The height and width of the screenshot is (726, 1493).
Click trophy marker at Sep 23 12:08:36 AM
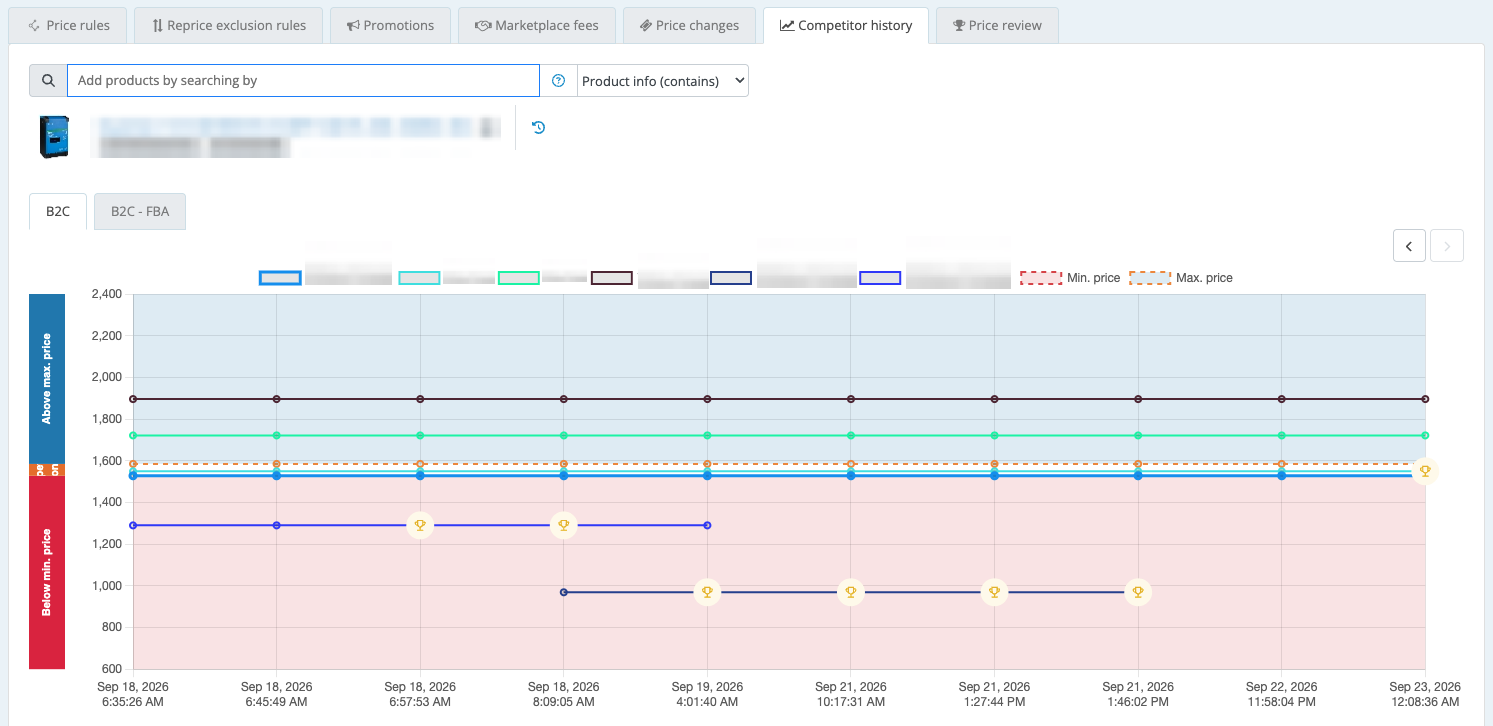1425,471
